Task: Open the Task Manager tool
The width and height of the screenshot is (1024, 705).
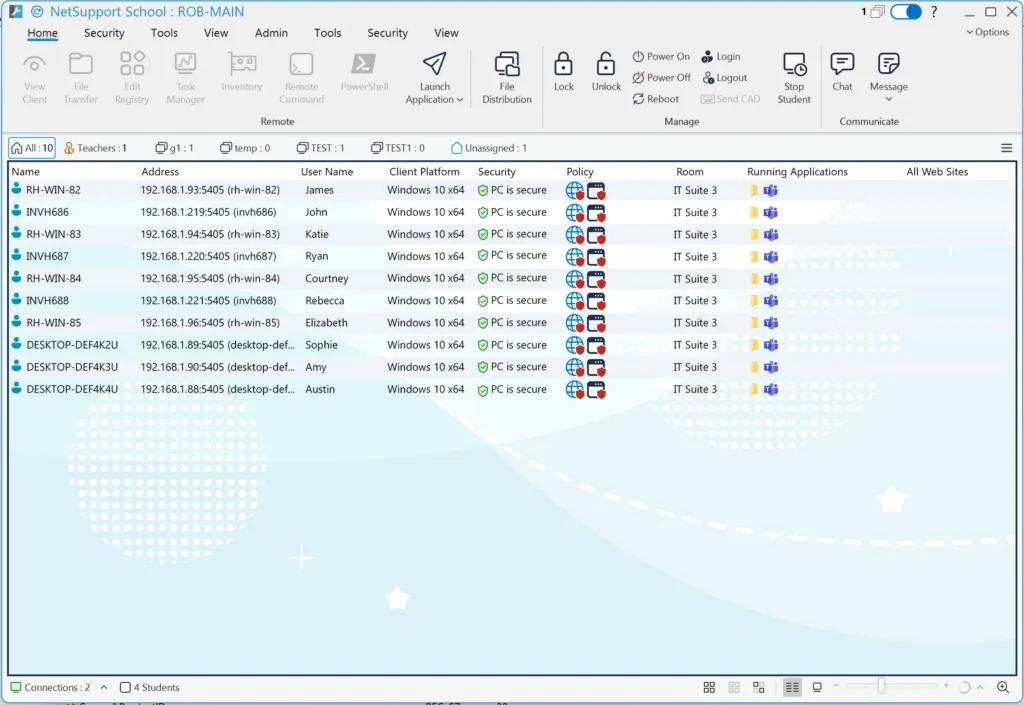Action: click(x=185, y=78)
